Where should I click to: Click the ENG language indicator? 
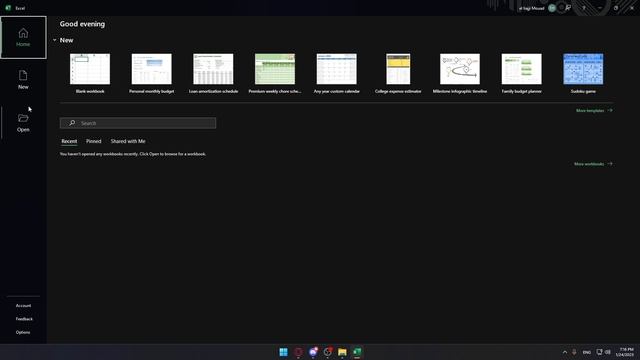pyautogui.click(x=587, y=352)
